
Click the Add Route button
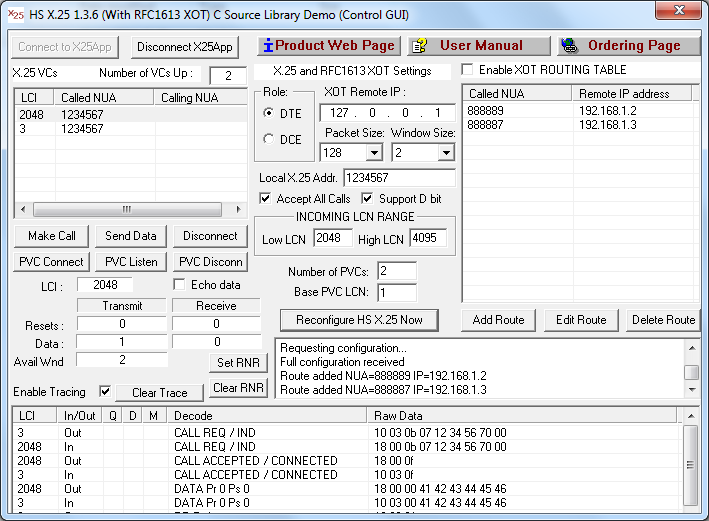[x=498, y=320]
